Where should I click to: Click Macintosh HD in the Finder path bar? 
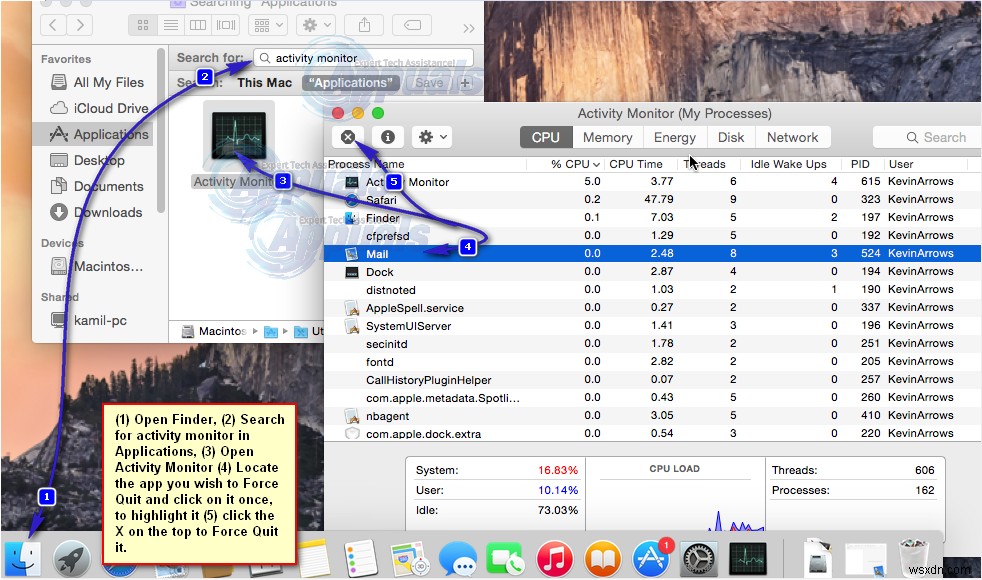[x=214, y=331]
